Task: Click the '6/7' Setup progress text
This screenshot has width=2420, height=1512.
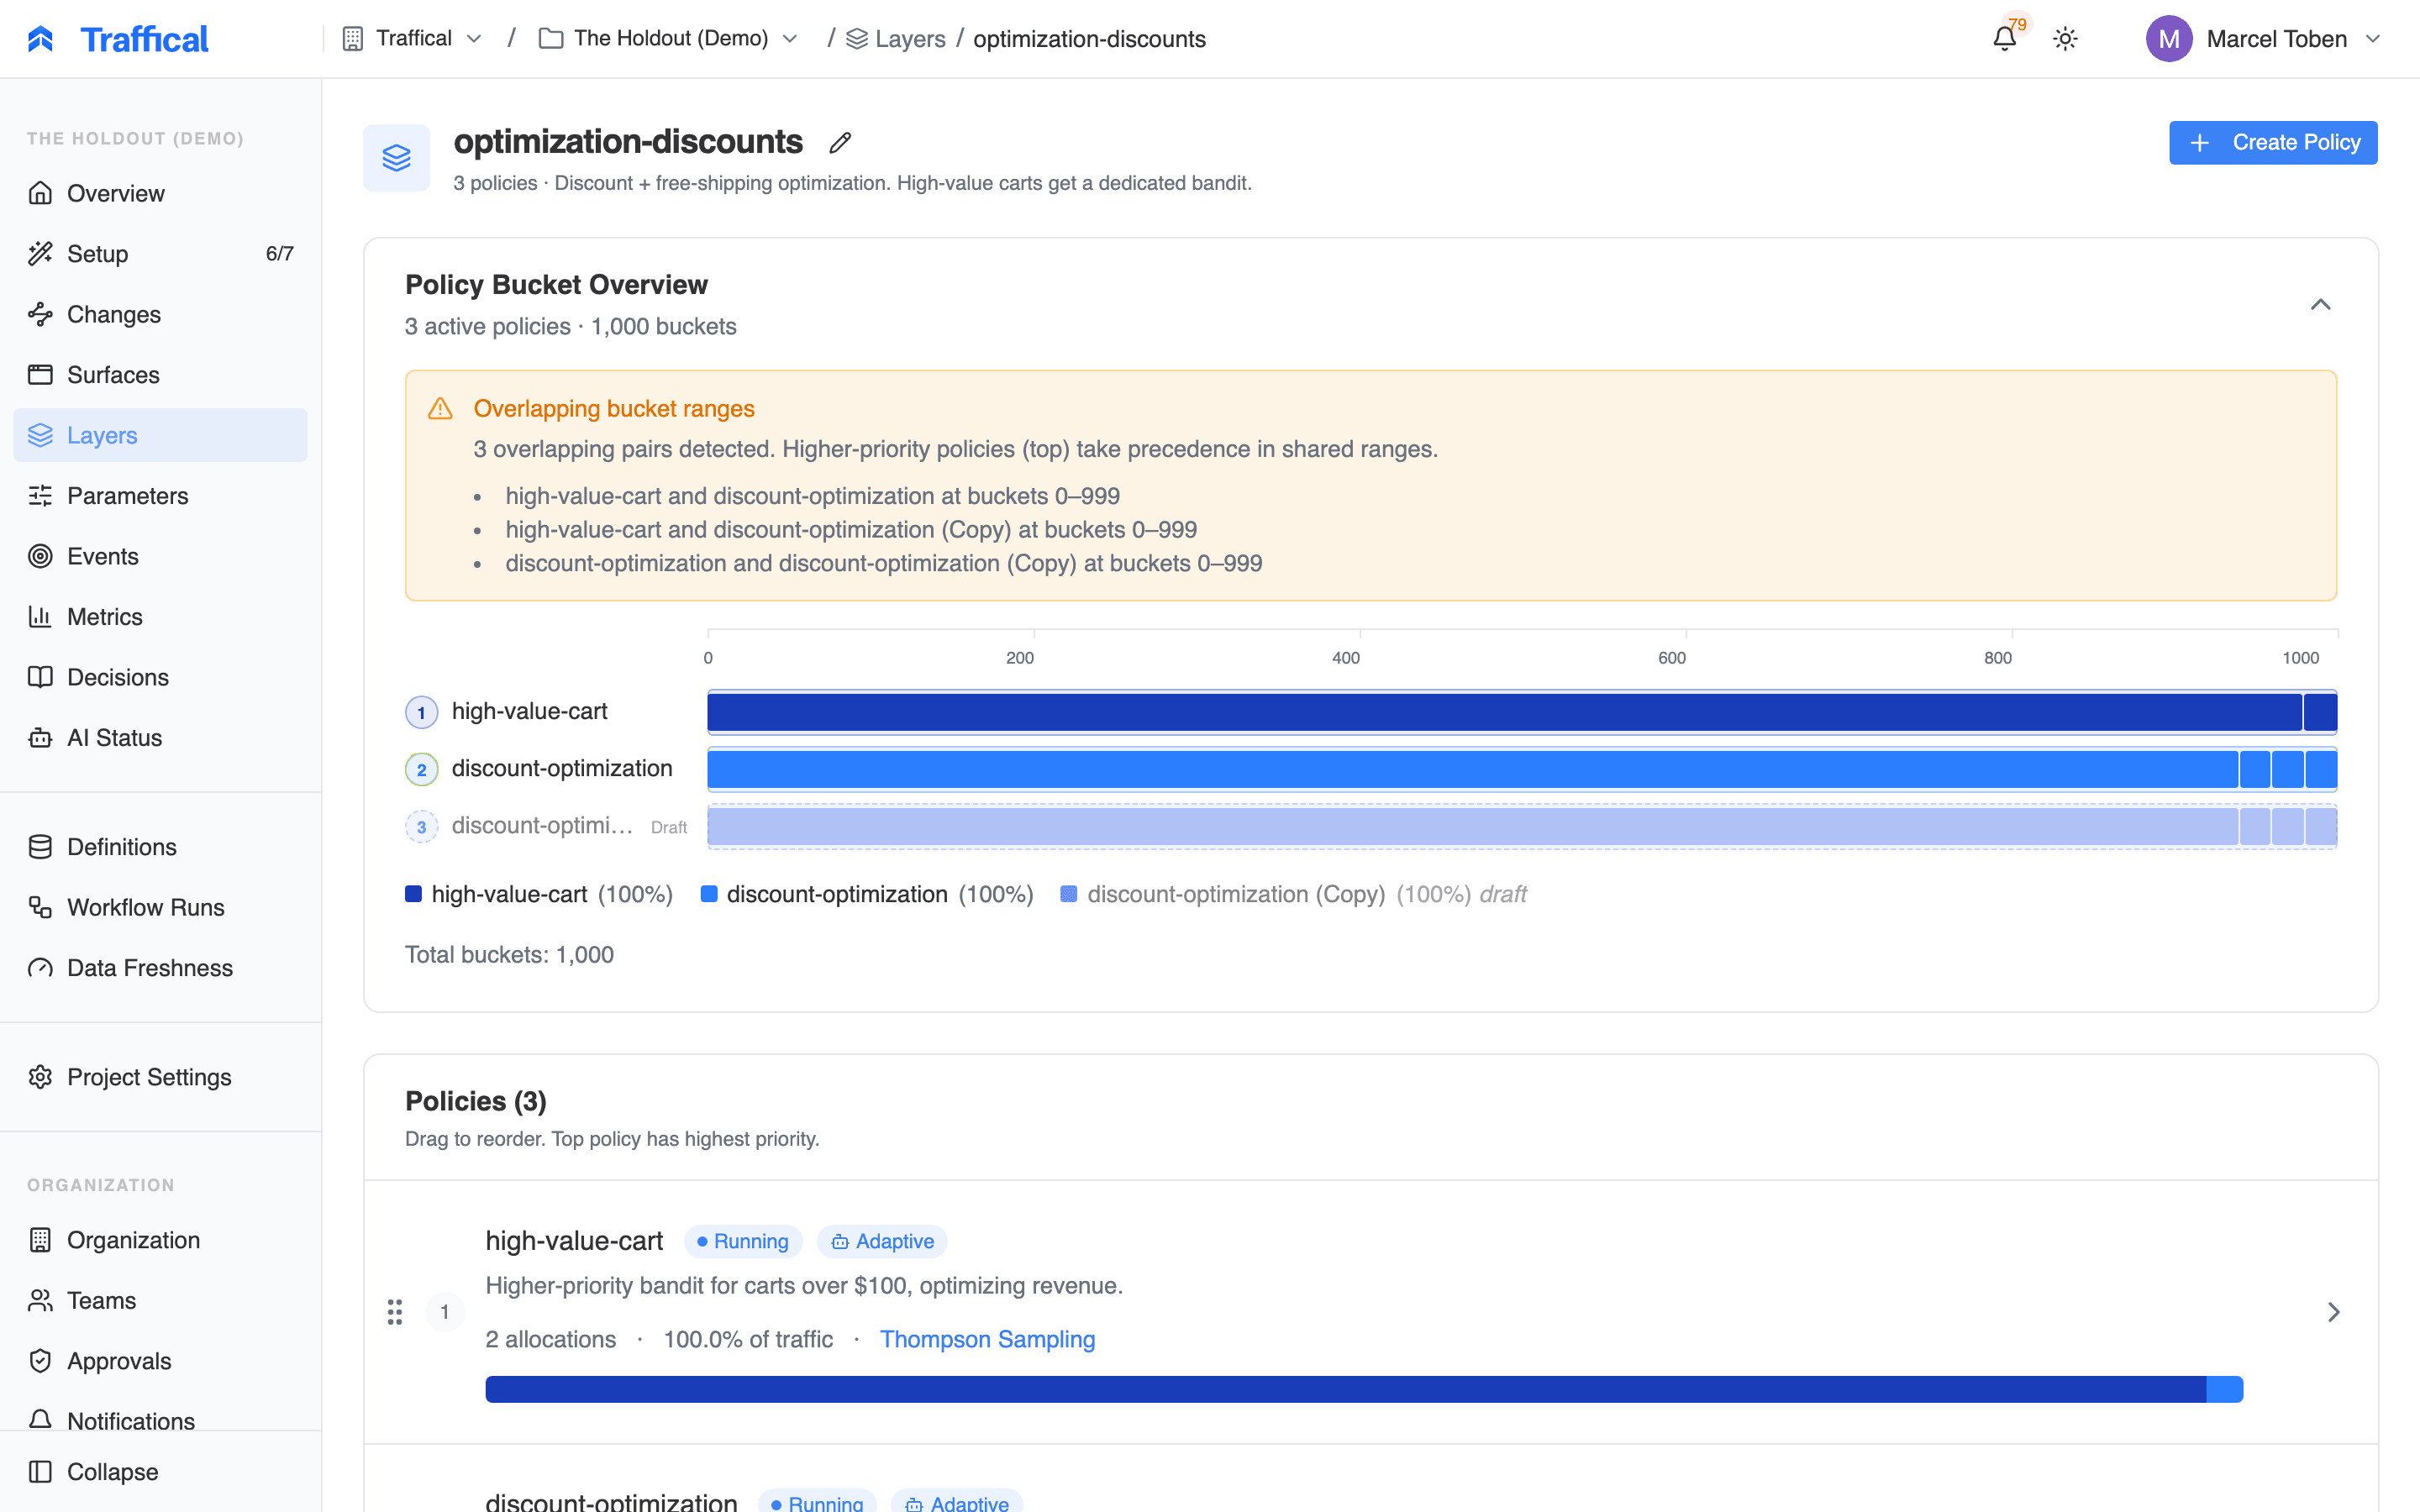Action: (x=279, y=254)
